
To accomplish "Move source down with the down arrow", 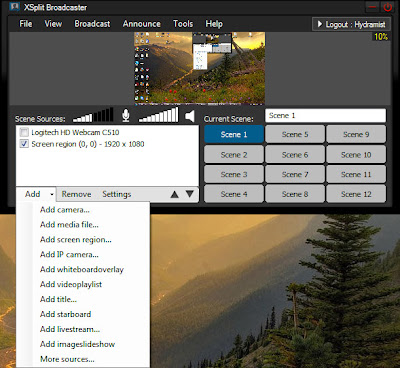I will pyautogui.click(x=190, y=194).
